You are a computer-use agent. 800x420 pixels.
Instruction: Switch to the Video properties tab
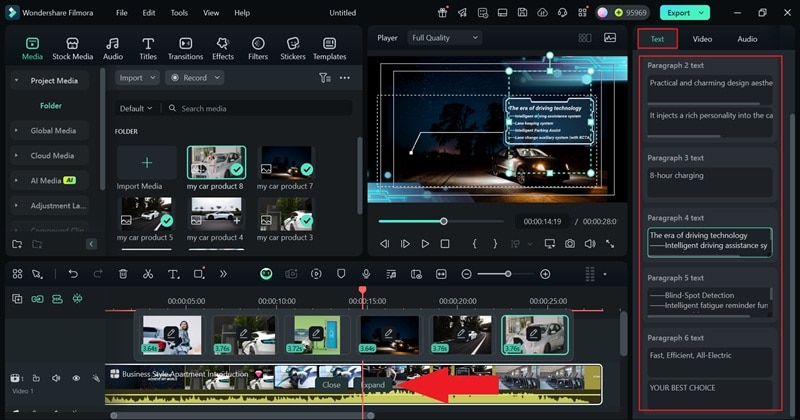click(702, 39)
